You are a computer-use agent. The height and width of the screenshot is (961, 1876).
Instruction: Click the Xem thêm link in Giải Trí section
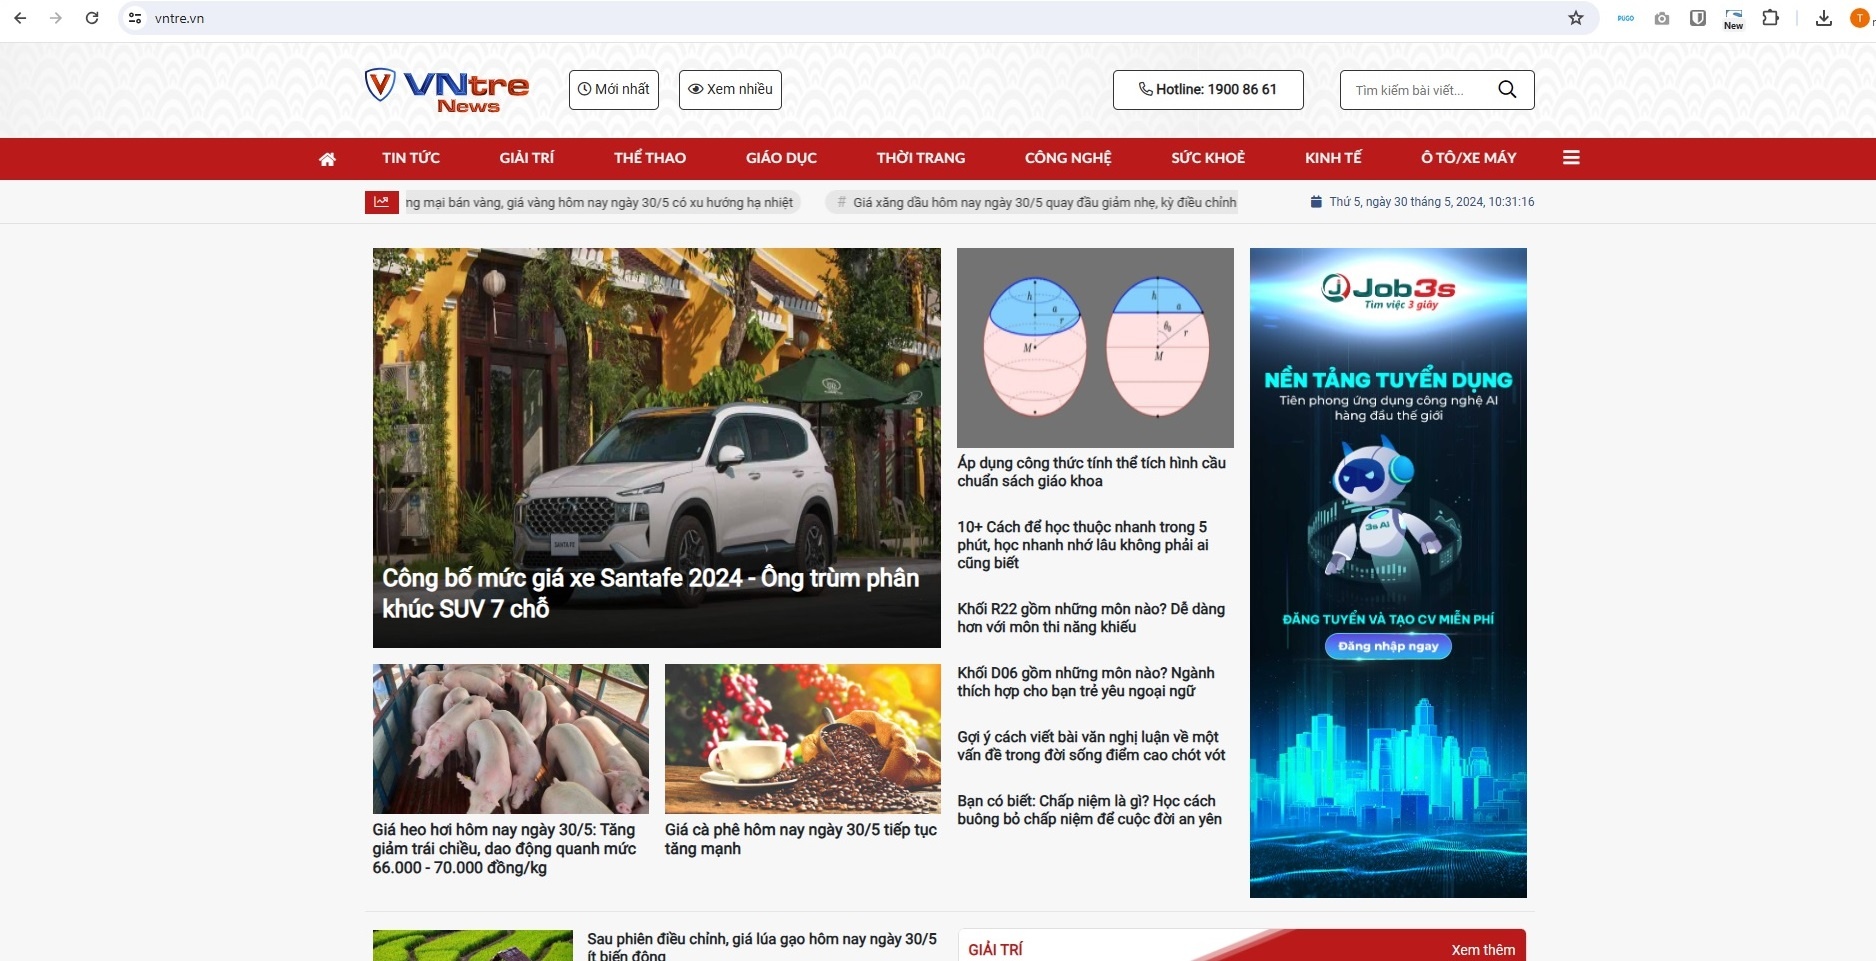(x=1483, y=949)
